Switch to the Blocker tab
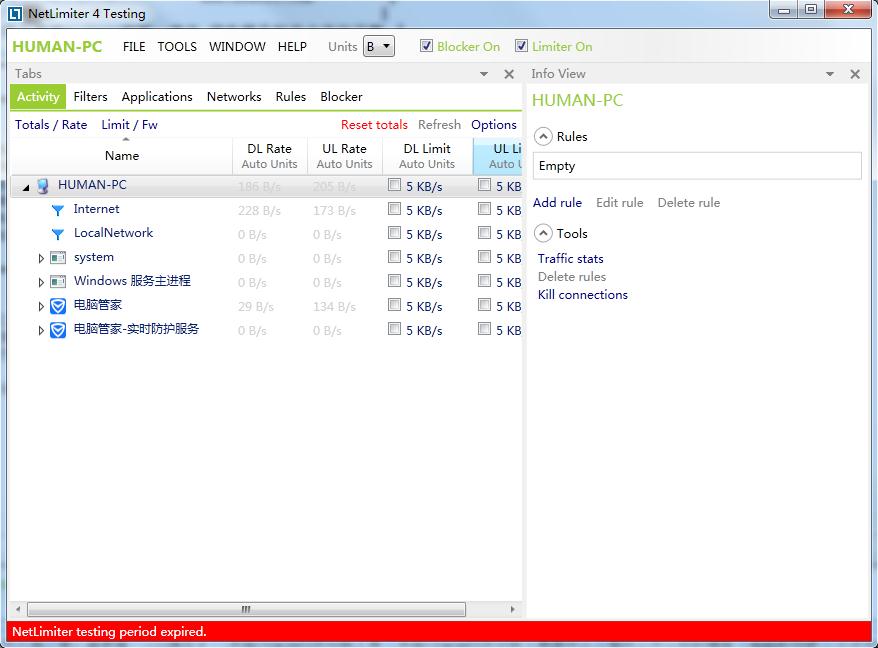The width and height of the screenshot is (878, 648). 341,97
